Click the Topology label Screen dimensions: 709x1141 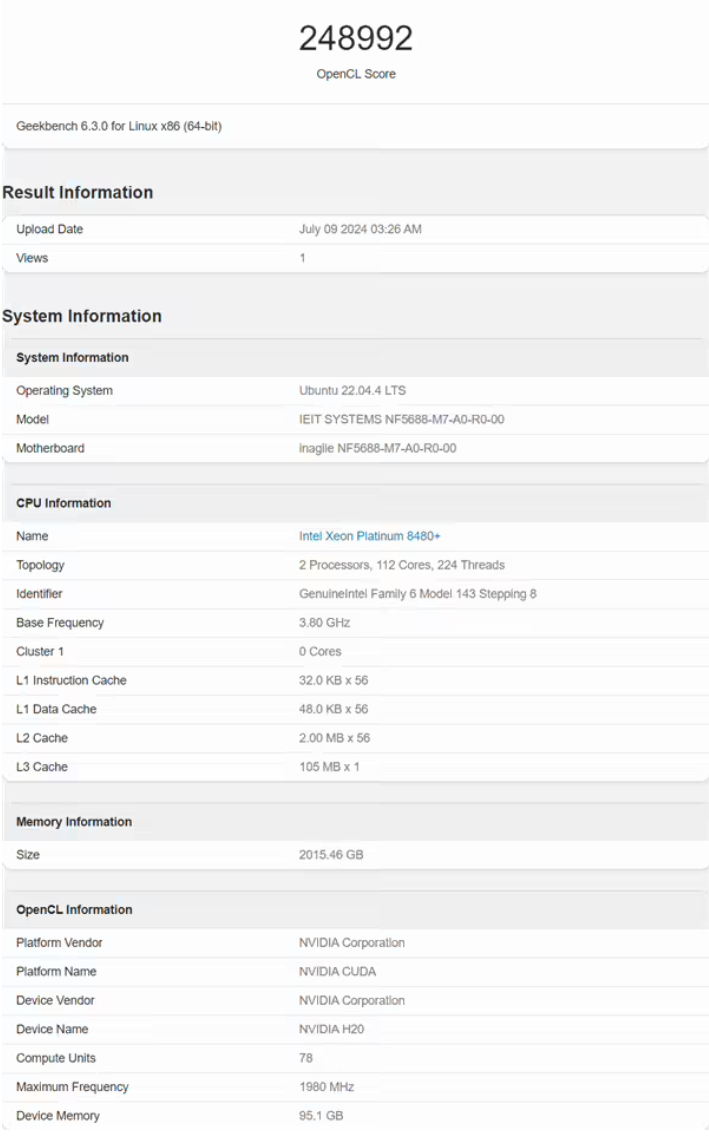pyautogui.click(x=40, y=565)
